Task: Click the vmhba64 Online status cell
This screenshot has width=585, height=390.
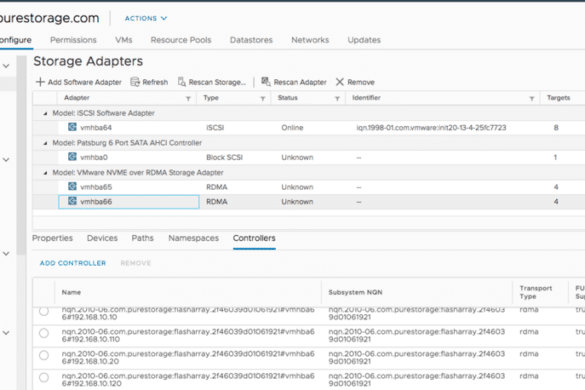Action: point(292,128)
